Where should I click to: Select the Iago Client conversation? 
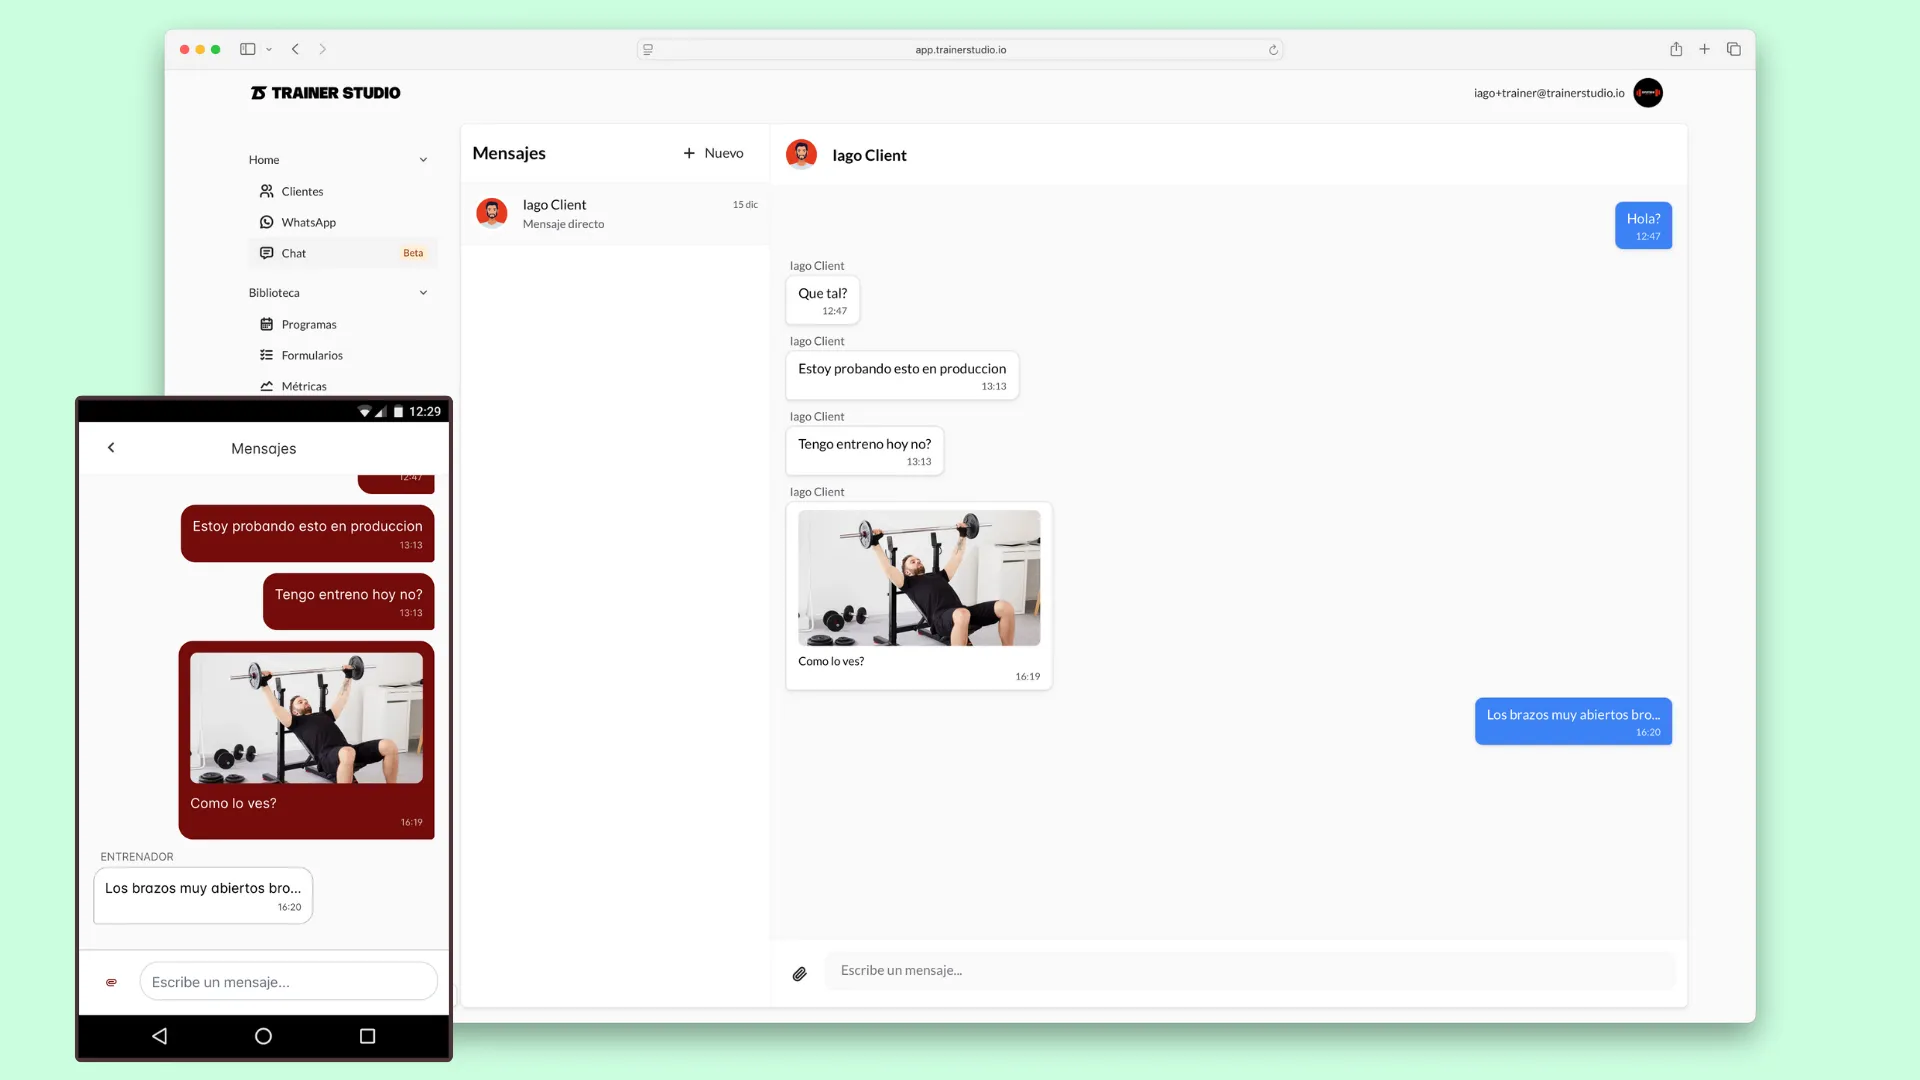point(615,213)
